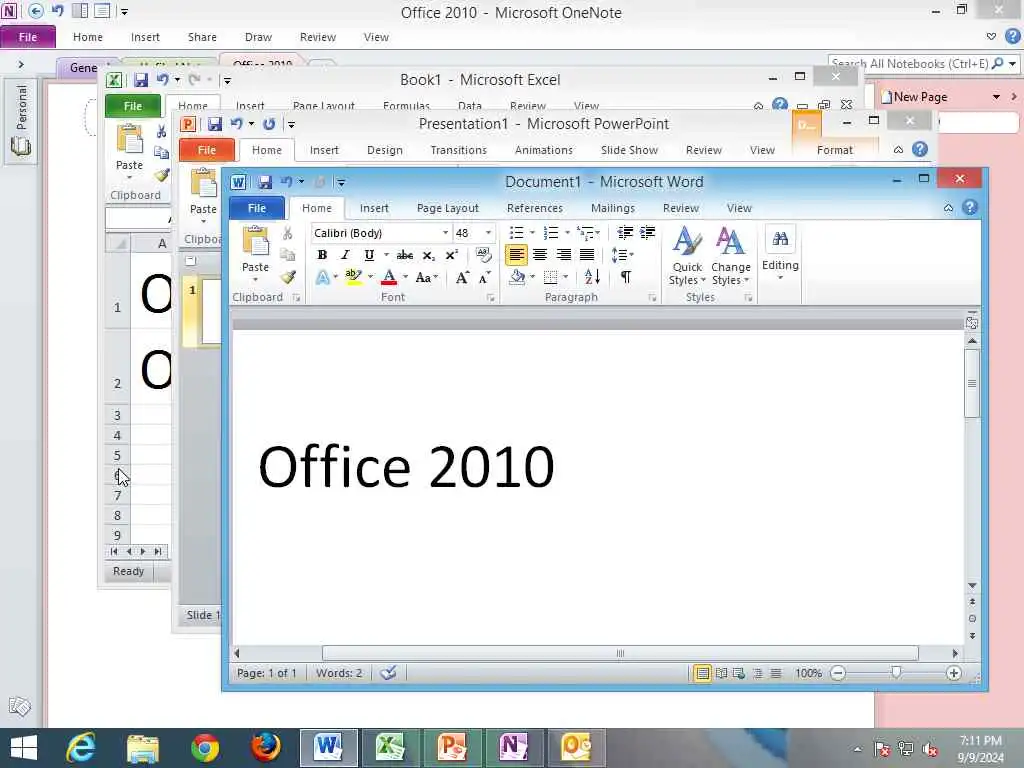Open Excel from the Windows taskbar
Viewport: 1024px width, 768px height.
[391, 748]
